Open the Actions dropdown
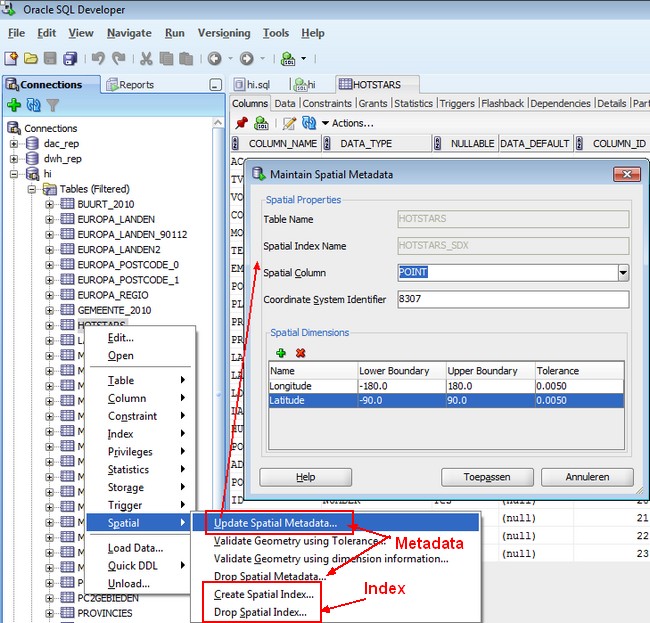 click(347, 123)
